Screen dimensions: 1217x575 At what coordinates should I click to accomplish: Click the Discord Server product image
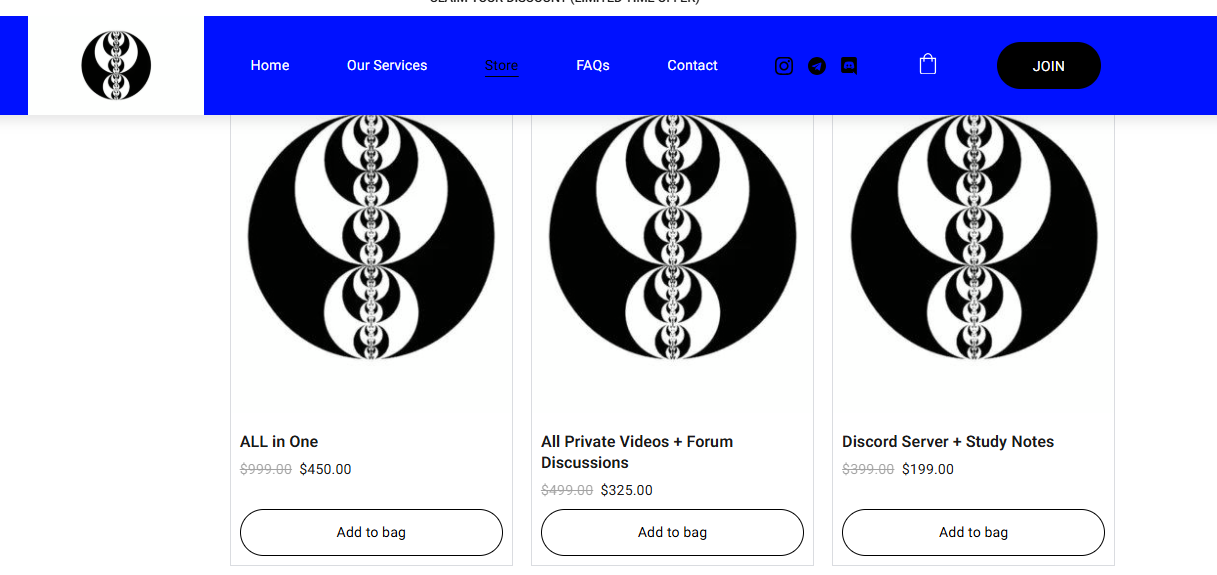(973, 240)
